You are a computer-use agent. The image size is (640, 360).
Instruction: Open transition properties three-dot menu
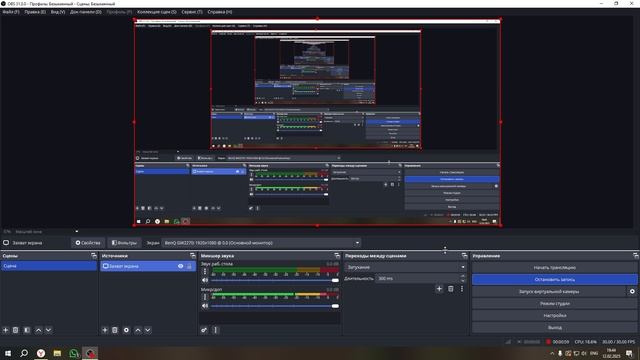pyautogui.click(x=462, y=289)
